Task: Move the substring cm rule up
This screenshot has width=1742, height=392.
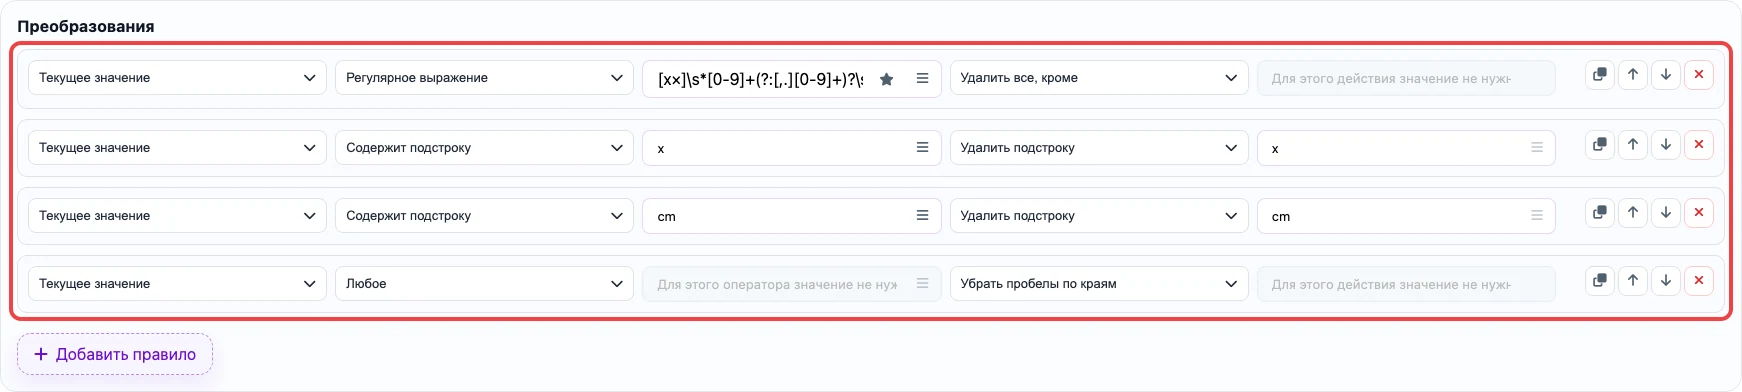Action: coord(1633,213)
